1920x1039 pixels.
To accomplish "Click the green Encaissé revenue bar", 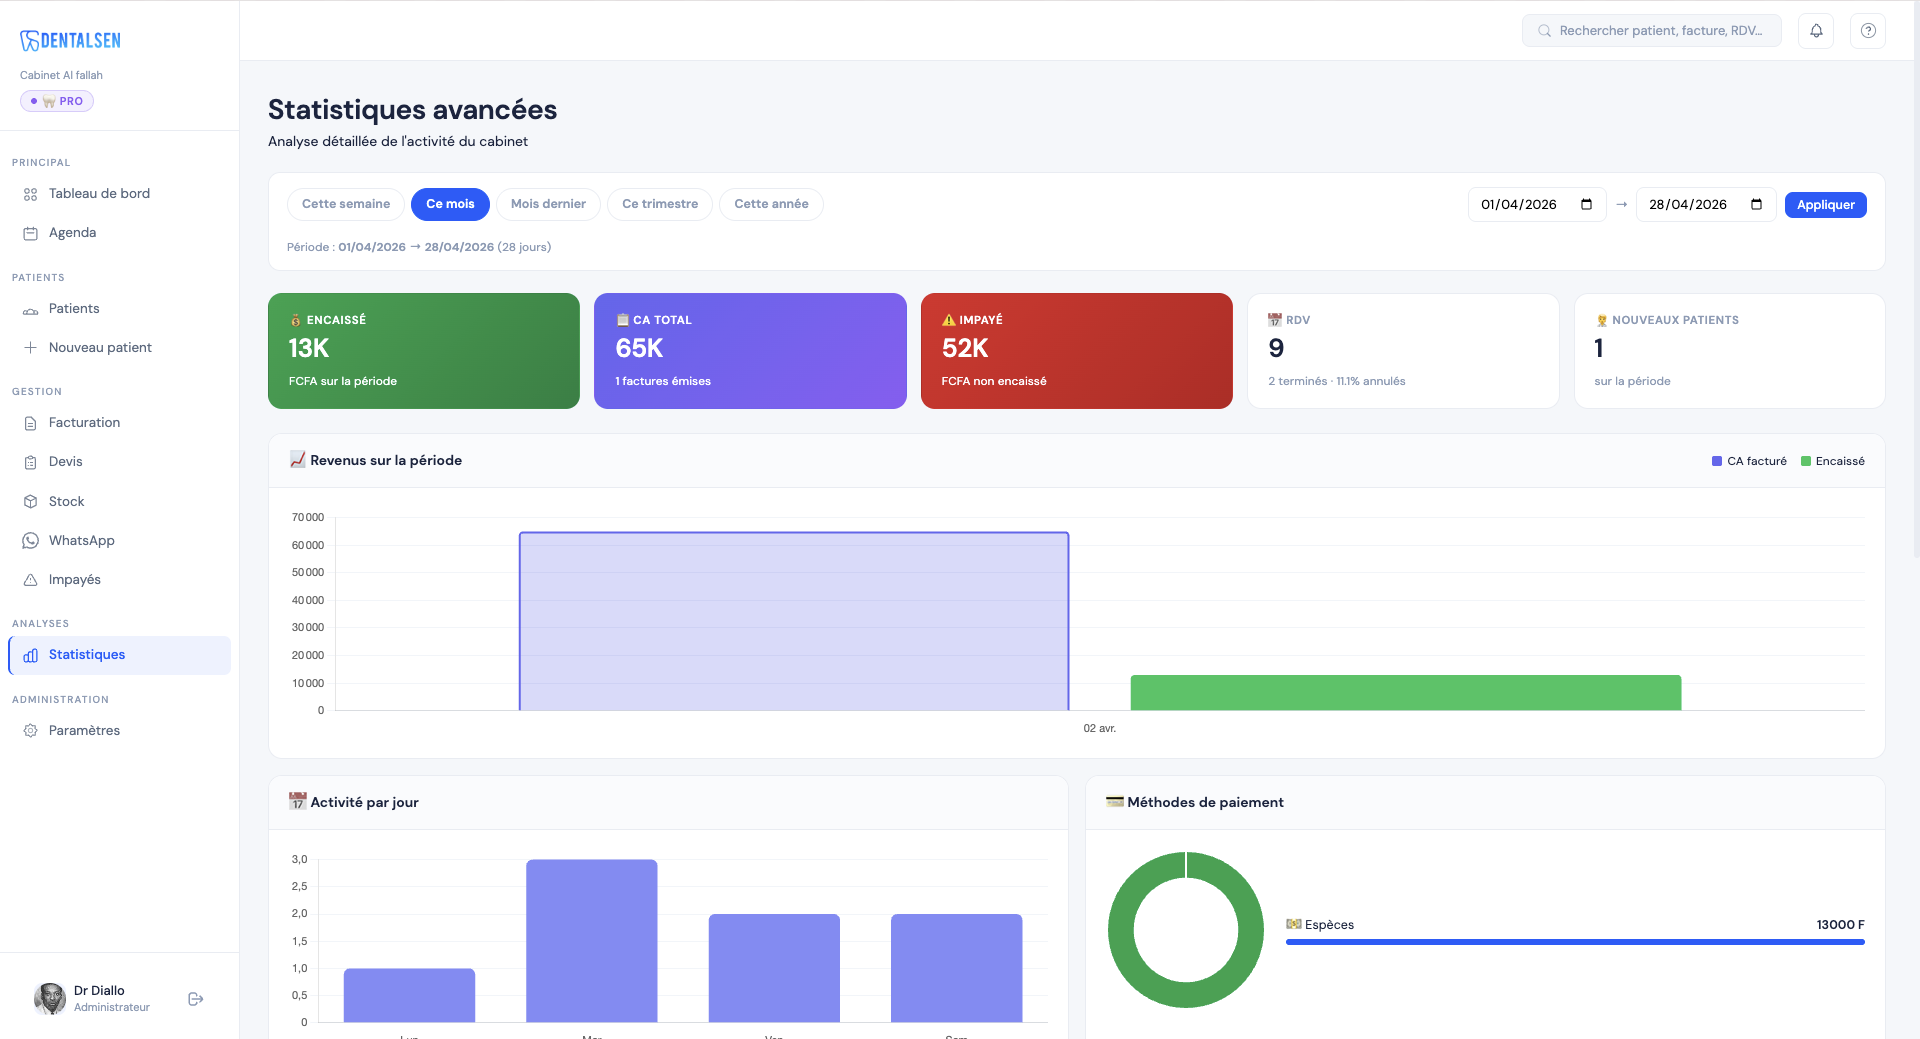I will pyautogui.click(x=1406, y=693).
